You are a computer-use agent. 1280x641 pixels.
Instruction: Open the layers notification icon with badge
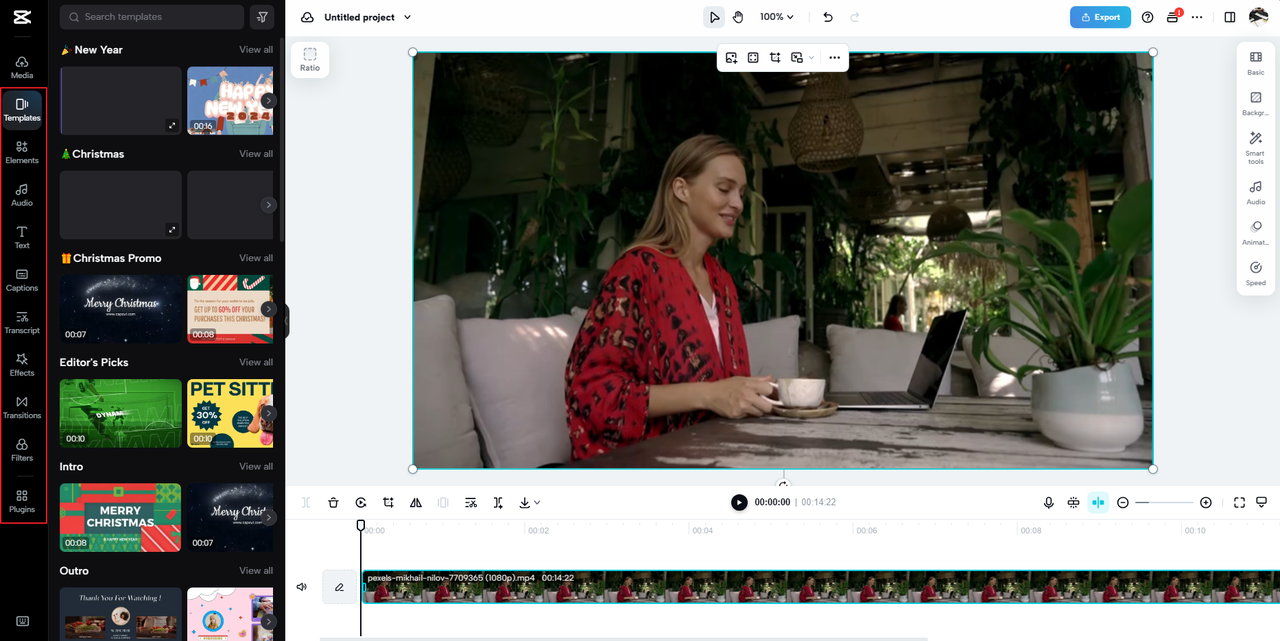pos(1173,17)
